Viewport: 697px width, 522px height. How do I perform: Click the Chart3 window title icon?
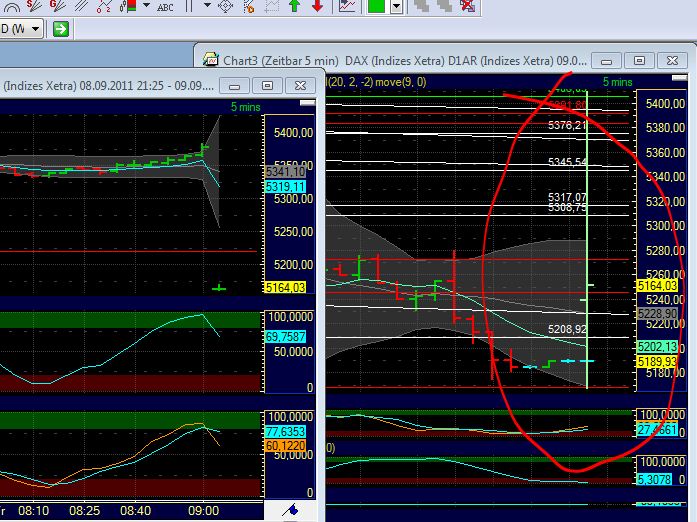tap(210, 59)
